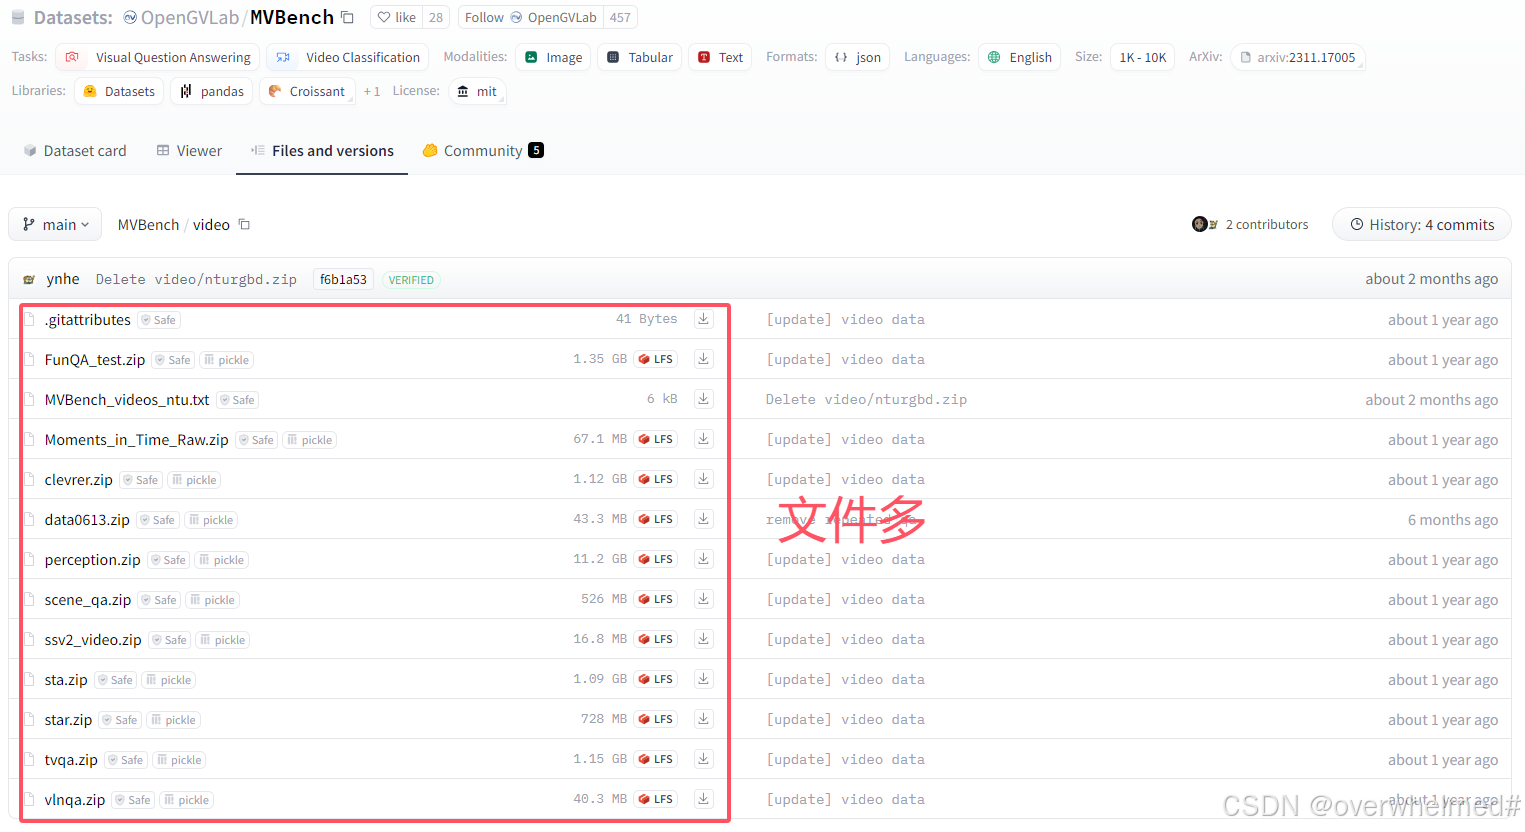This screenshot has height=832, width=1525.
Task: Click the Text modality tag
Action: tap(720, 57)
